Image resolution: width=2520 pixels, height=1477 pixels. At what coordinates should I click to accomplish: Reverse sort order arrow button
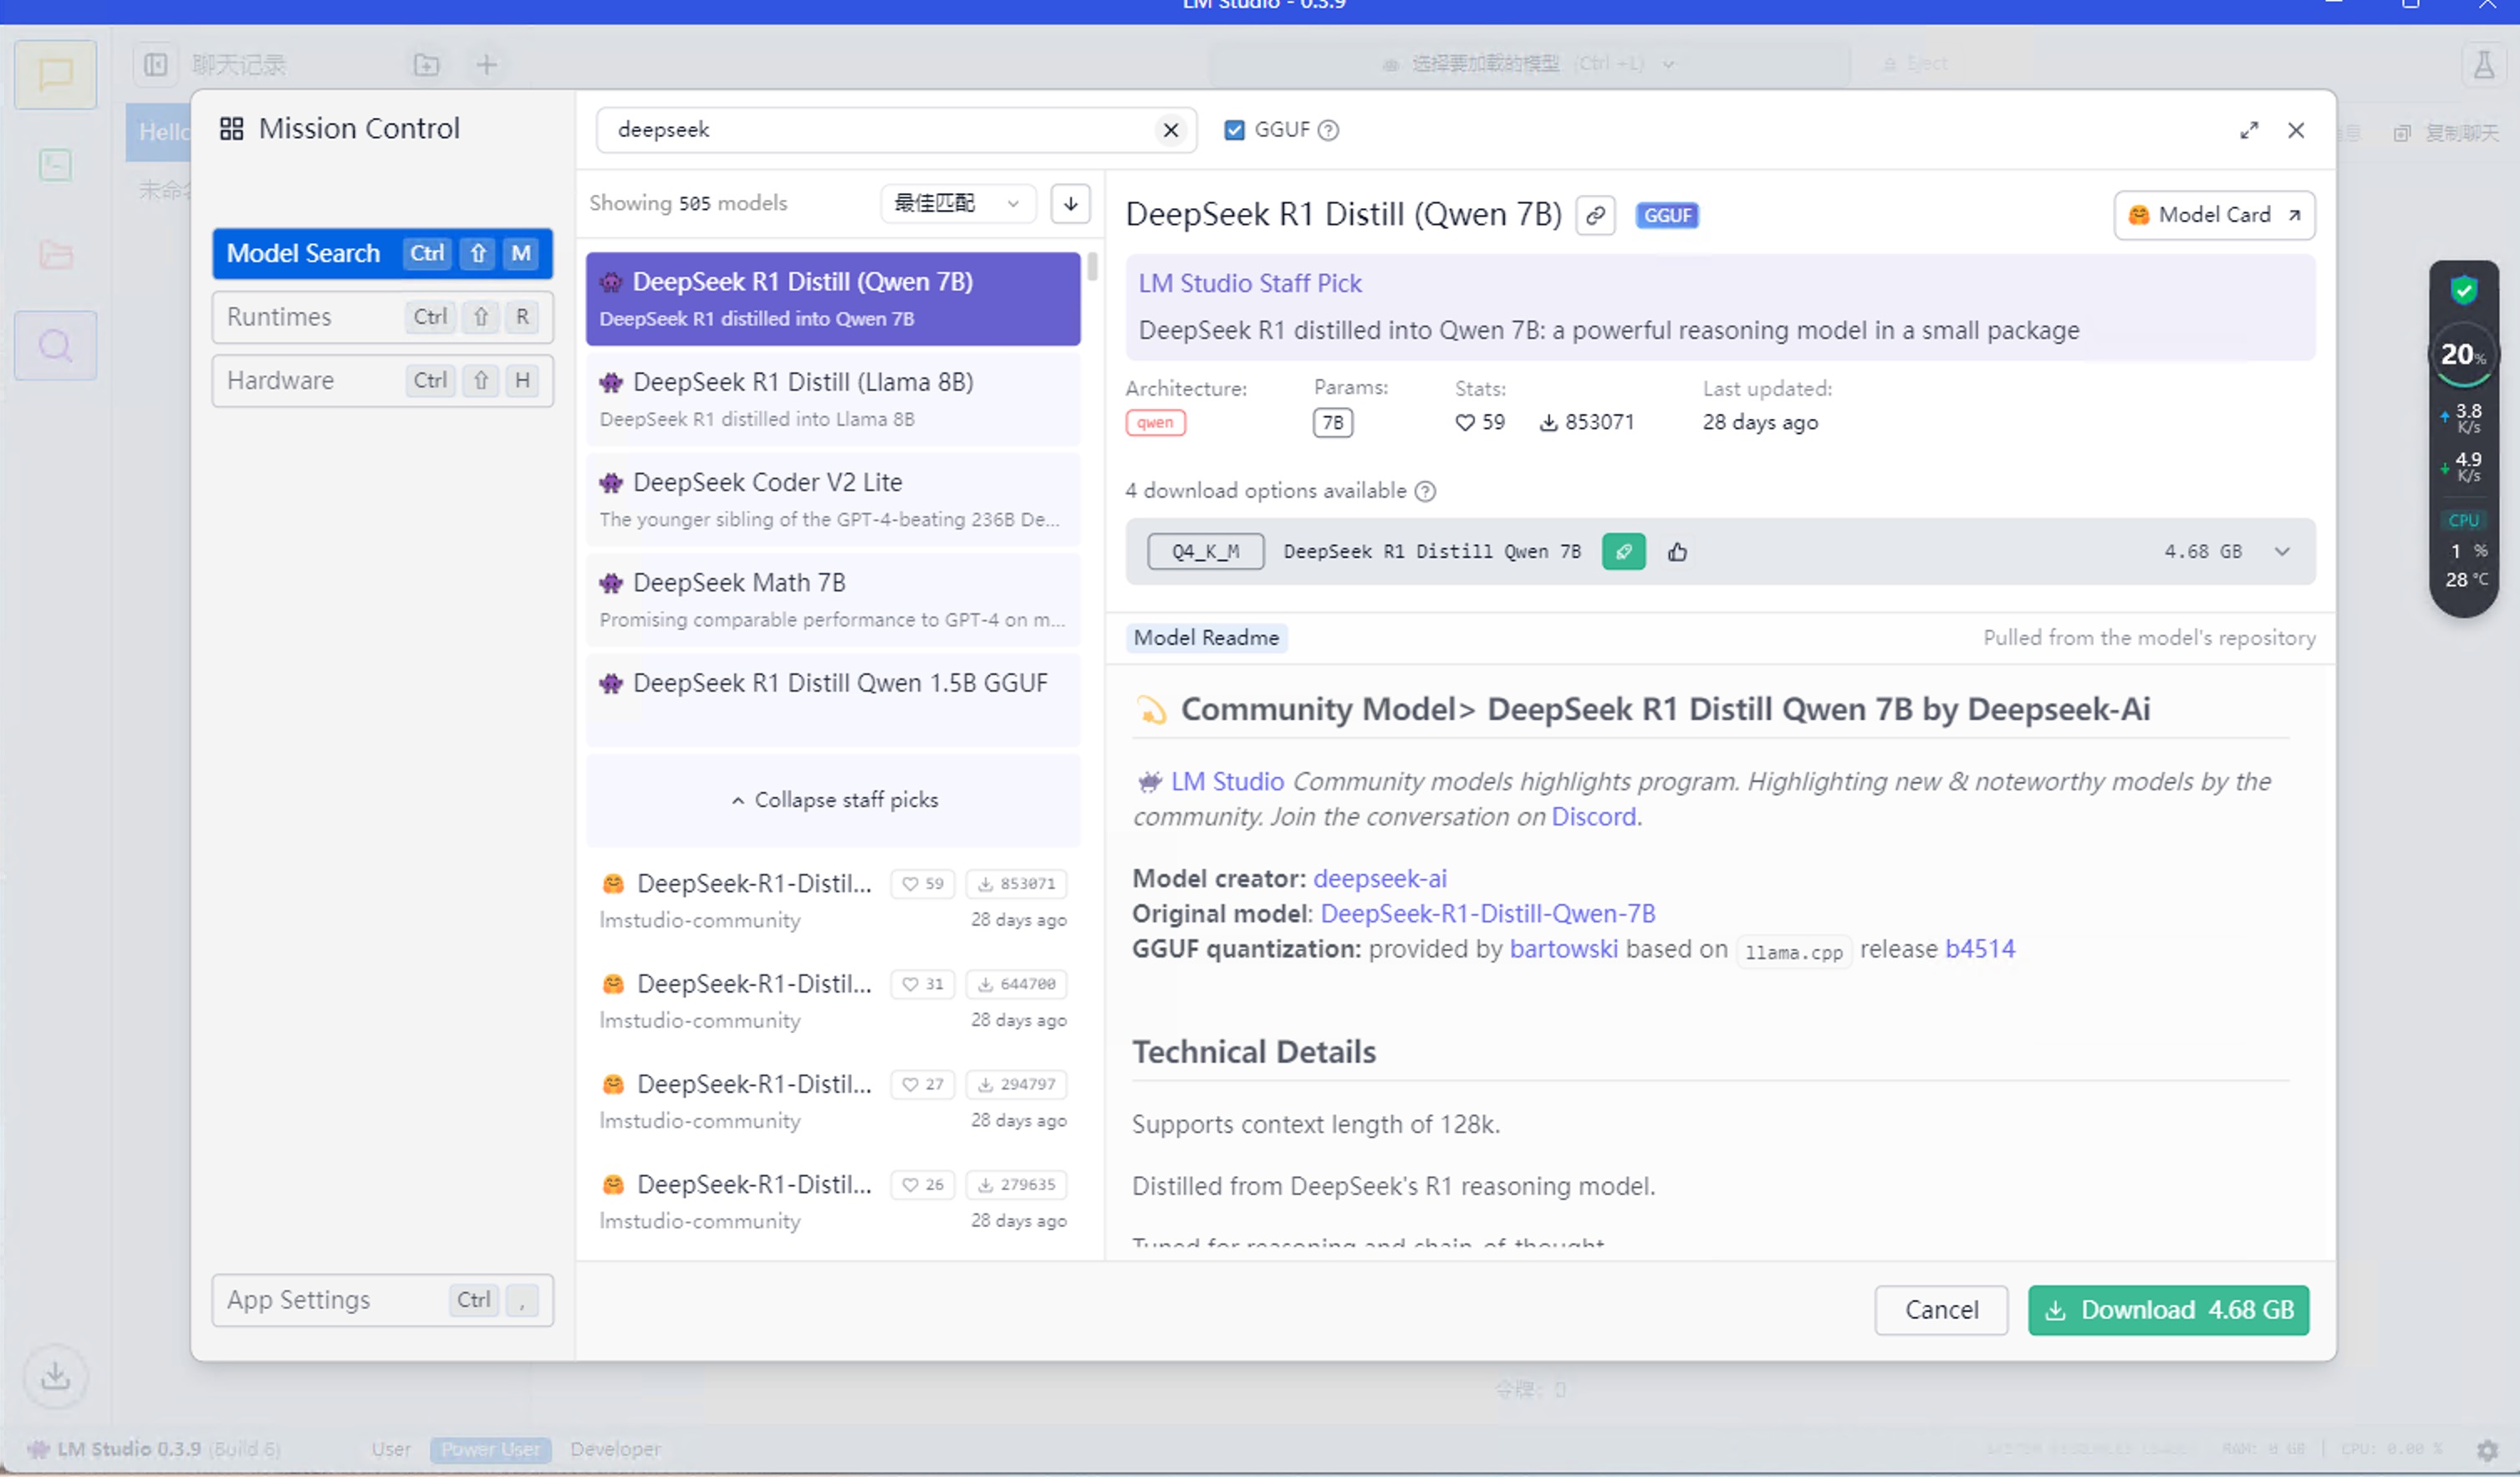click(x=1070, y=203)
